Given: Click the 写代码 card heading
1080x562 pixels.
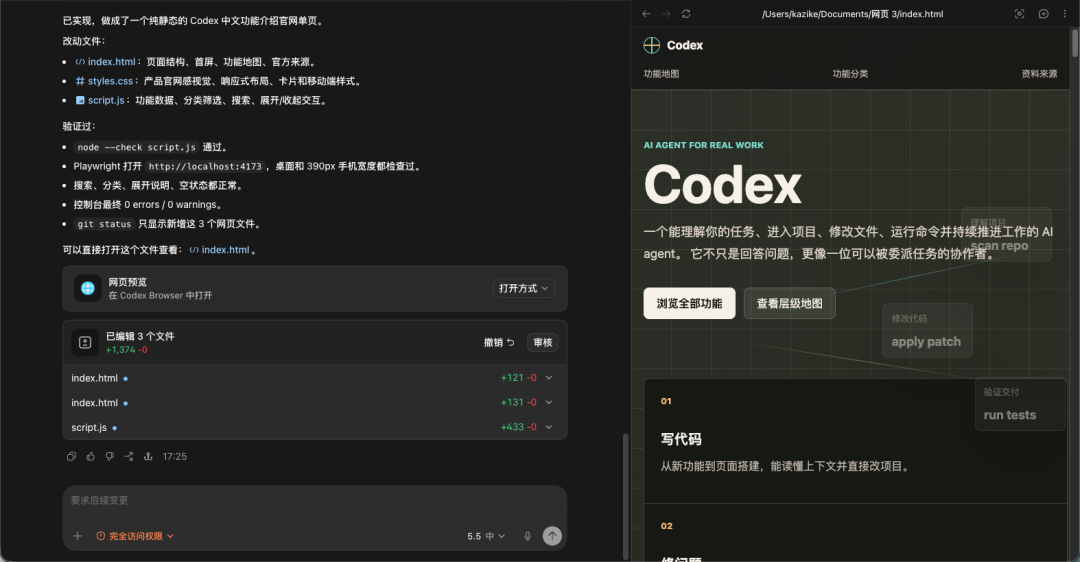Looking at the screenshot, I should point(681,439).
